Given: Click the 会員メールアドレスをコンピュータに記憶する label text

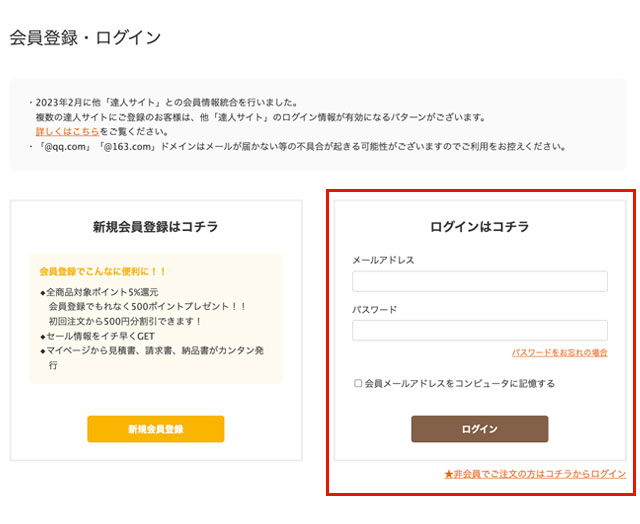Looking at the screenshot, I should tap(459, 383).
